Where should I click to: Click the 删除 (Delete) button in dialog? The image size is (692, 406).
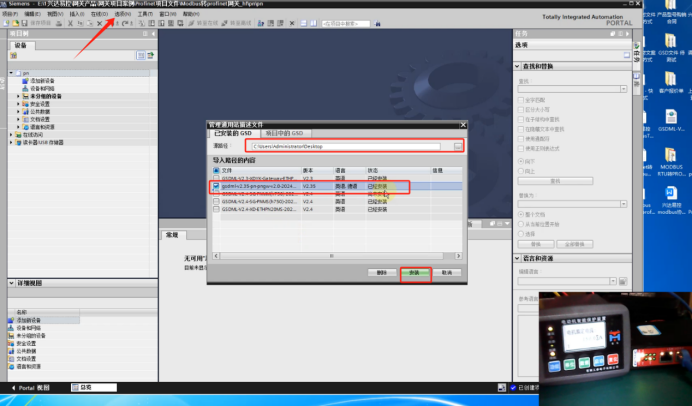point(382,273)
